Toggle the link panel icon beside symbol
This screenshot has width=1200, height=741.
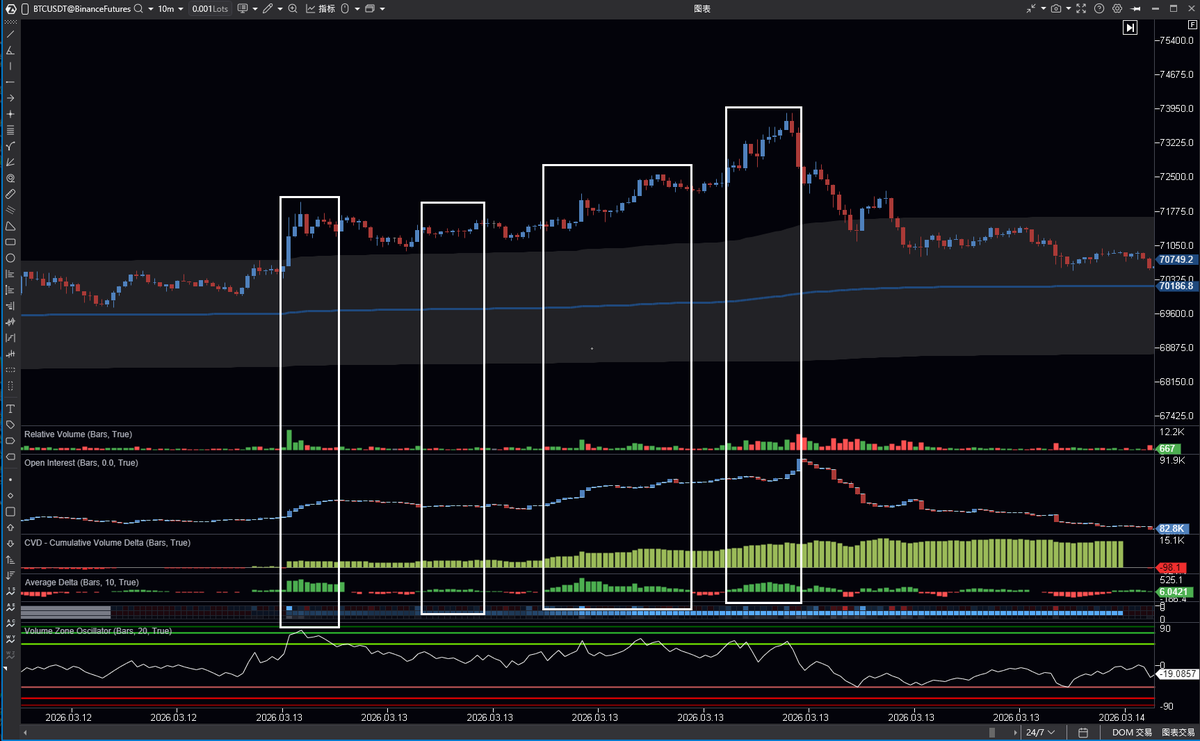pos(25,8)
